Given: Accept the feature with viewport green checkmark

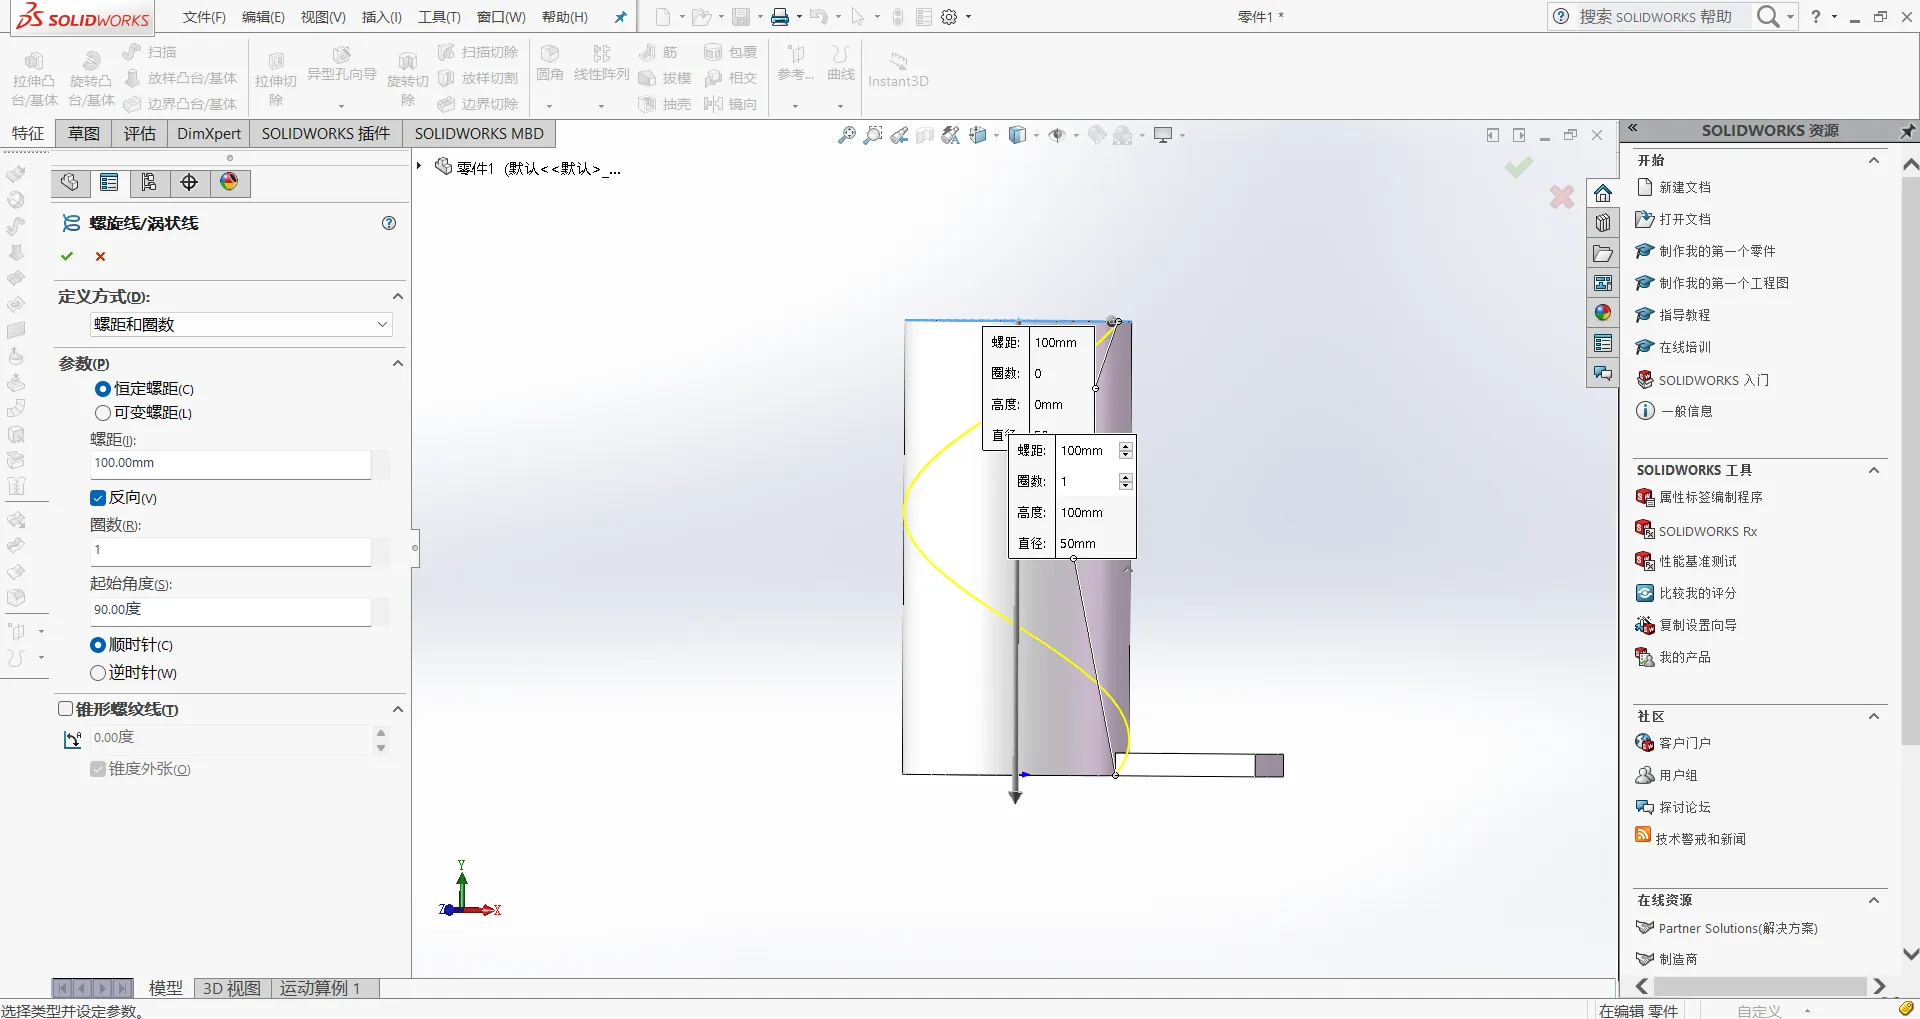Looking at the screenshot, I should (x=1519, y=167).
